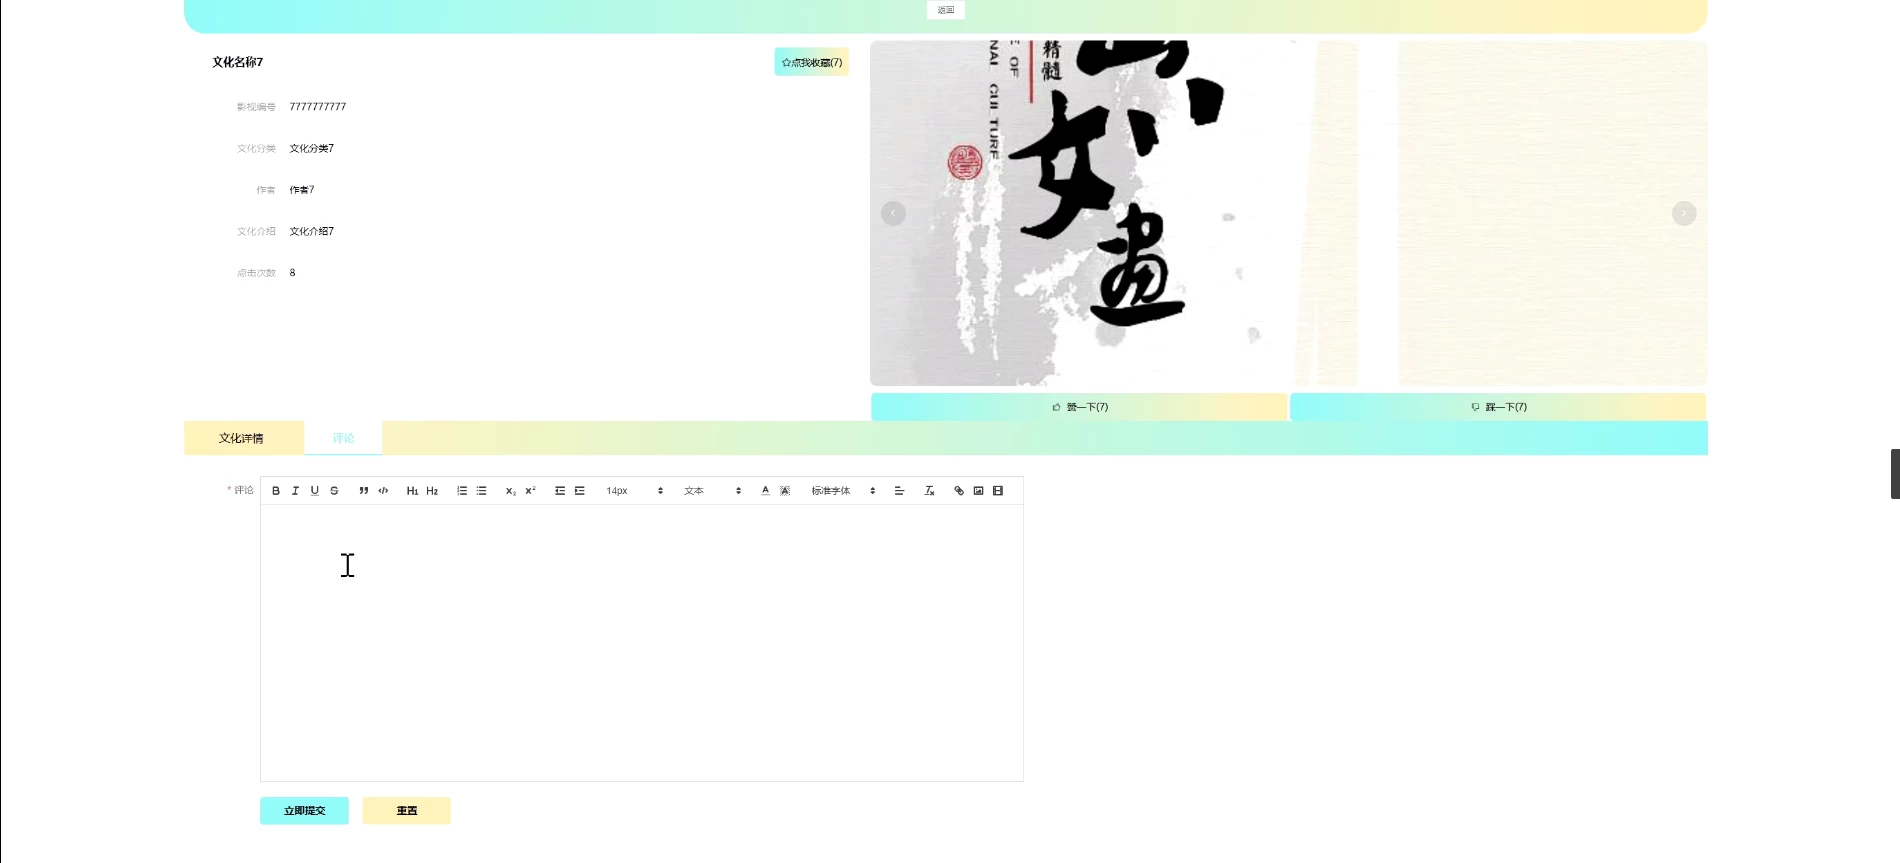Select the author value 作者7
The height and width of the screenshot is (863, 1900).
[x=302, y=190]
